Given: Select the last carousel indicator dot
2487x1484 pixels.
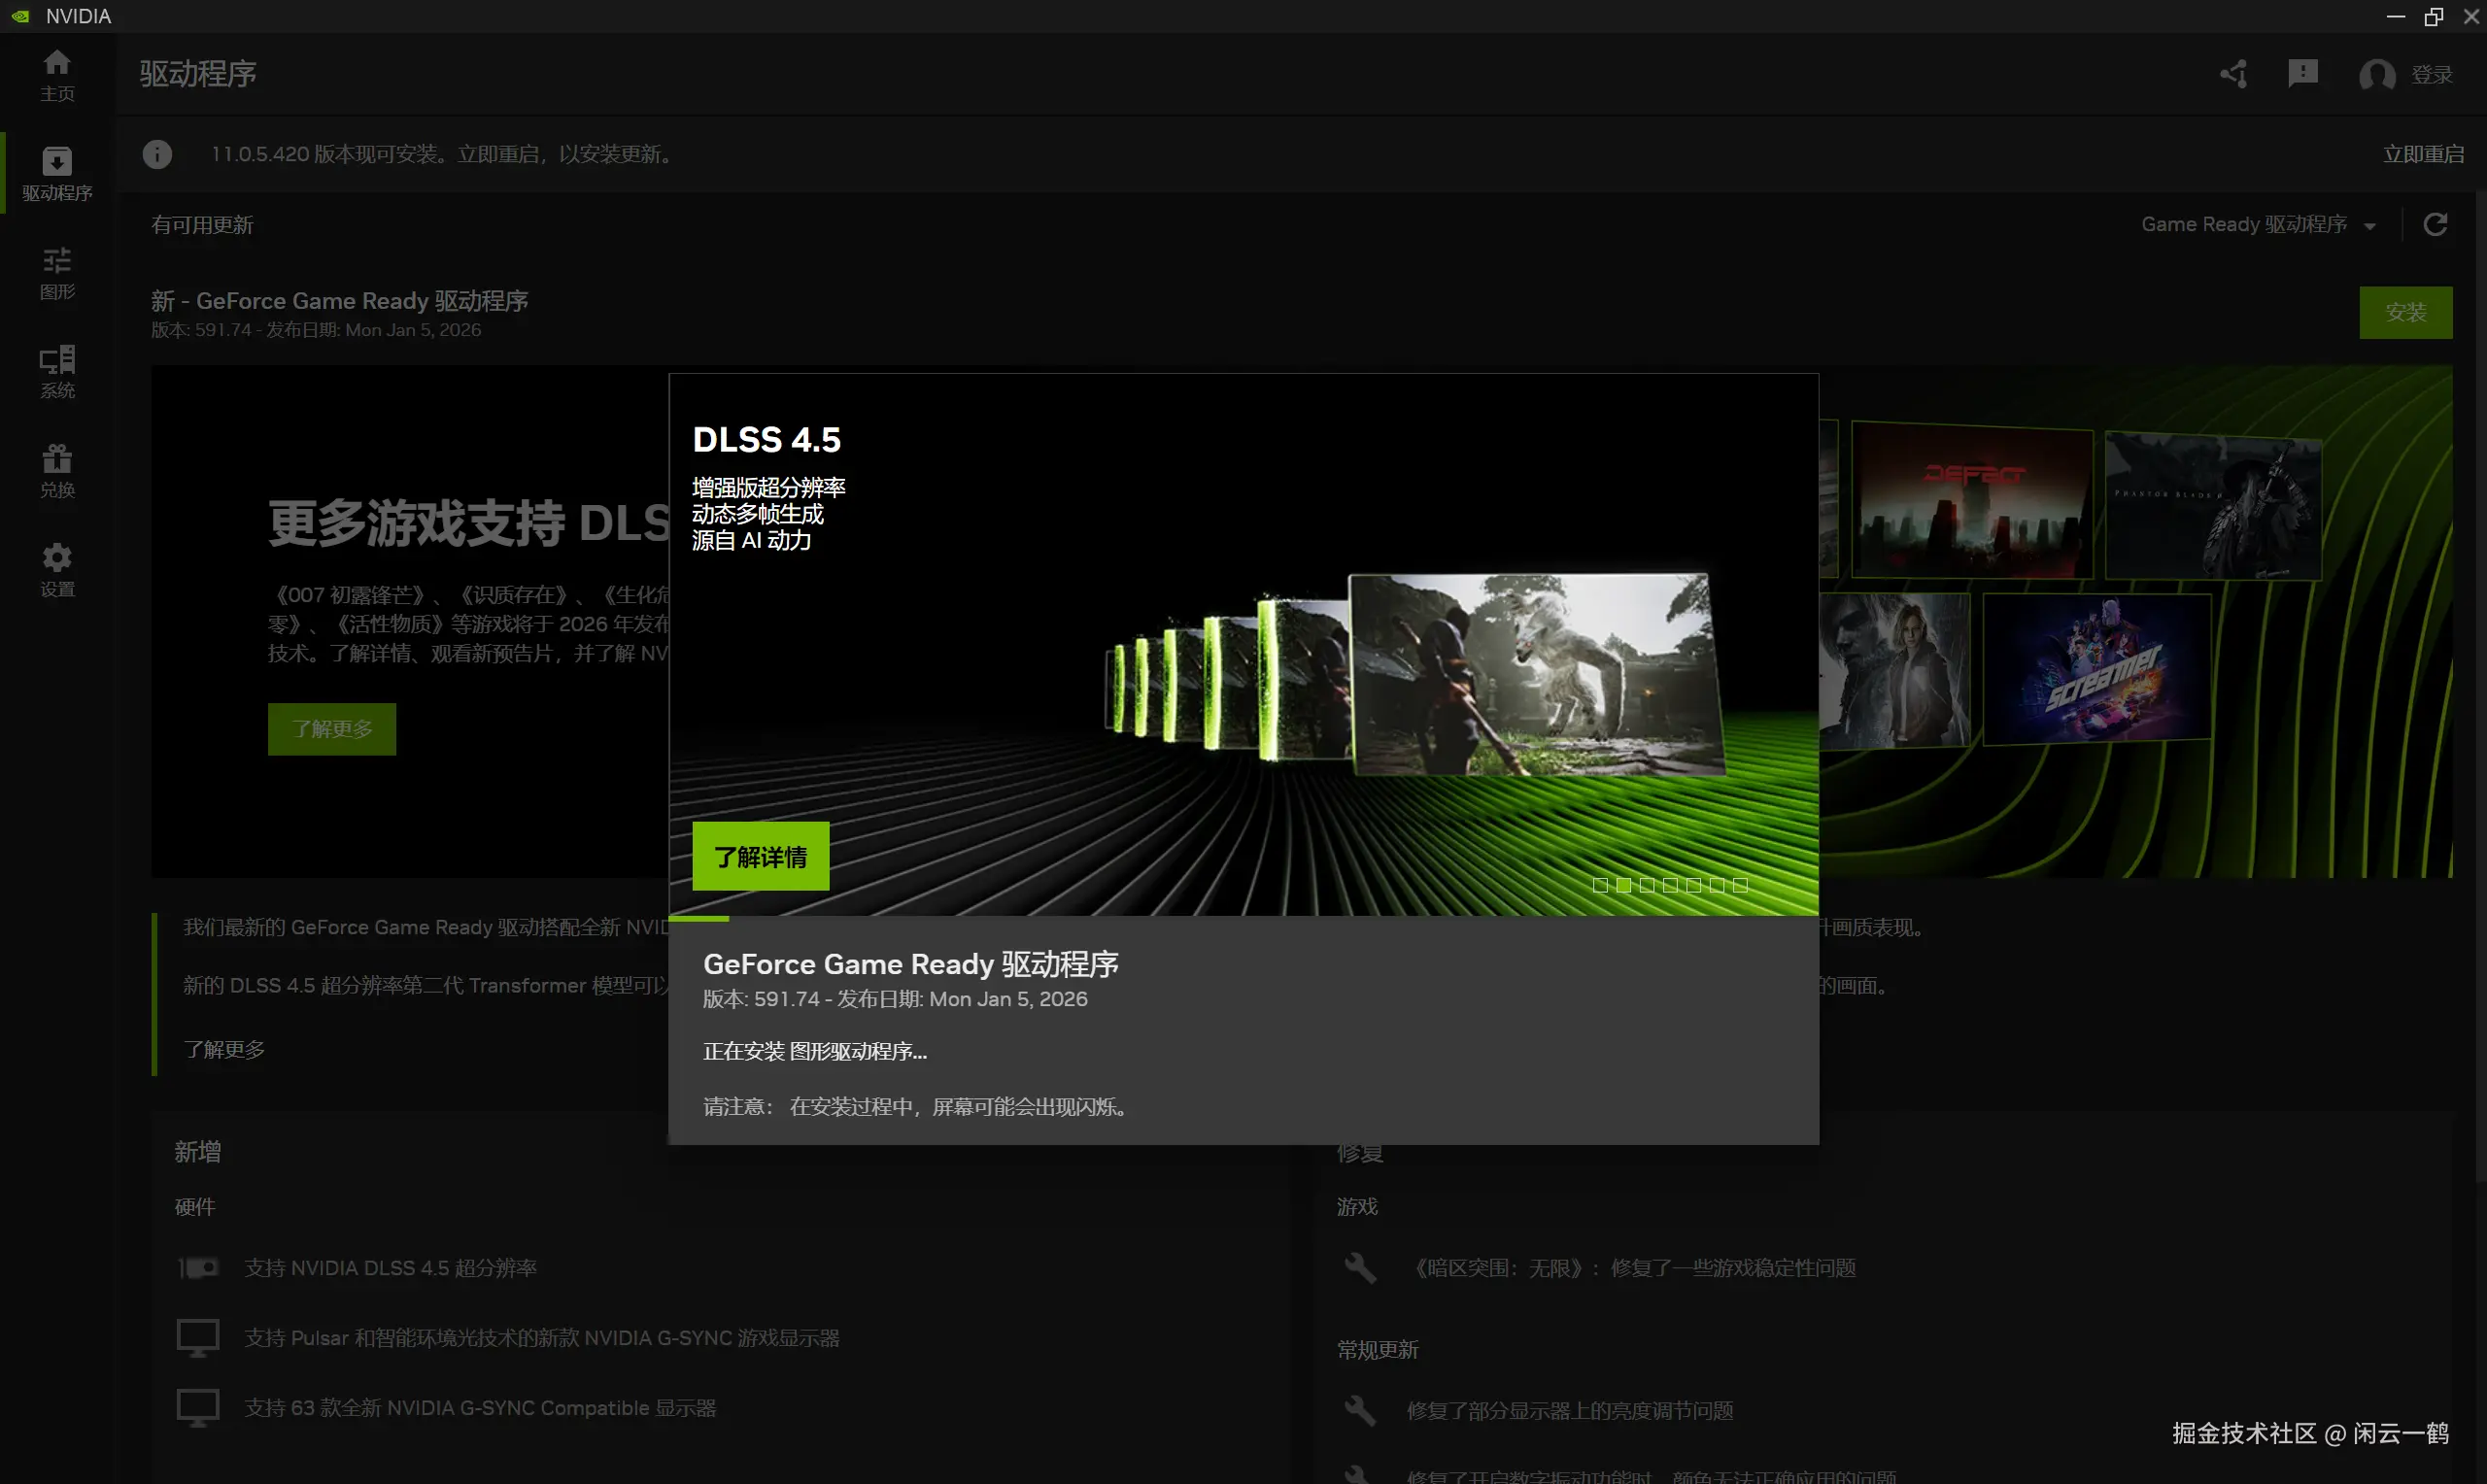Looking at the screenshot, I should click(x=1740, y=885).
